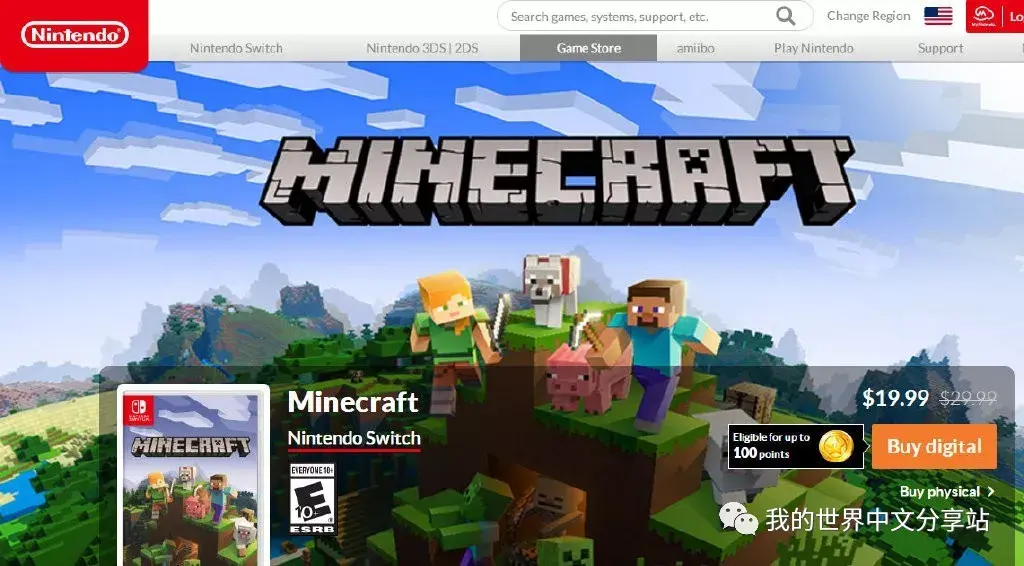Open the Support menu

click(x=940, y=48)
